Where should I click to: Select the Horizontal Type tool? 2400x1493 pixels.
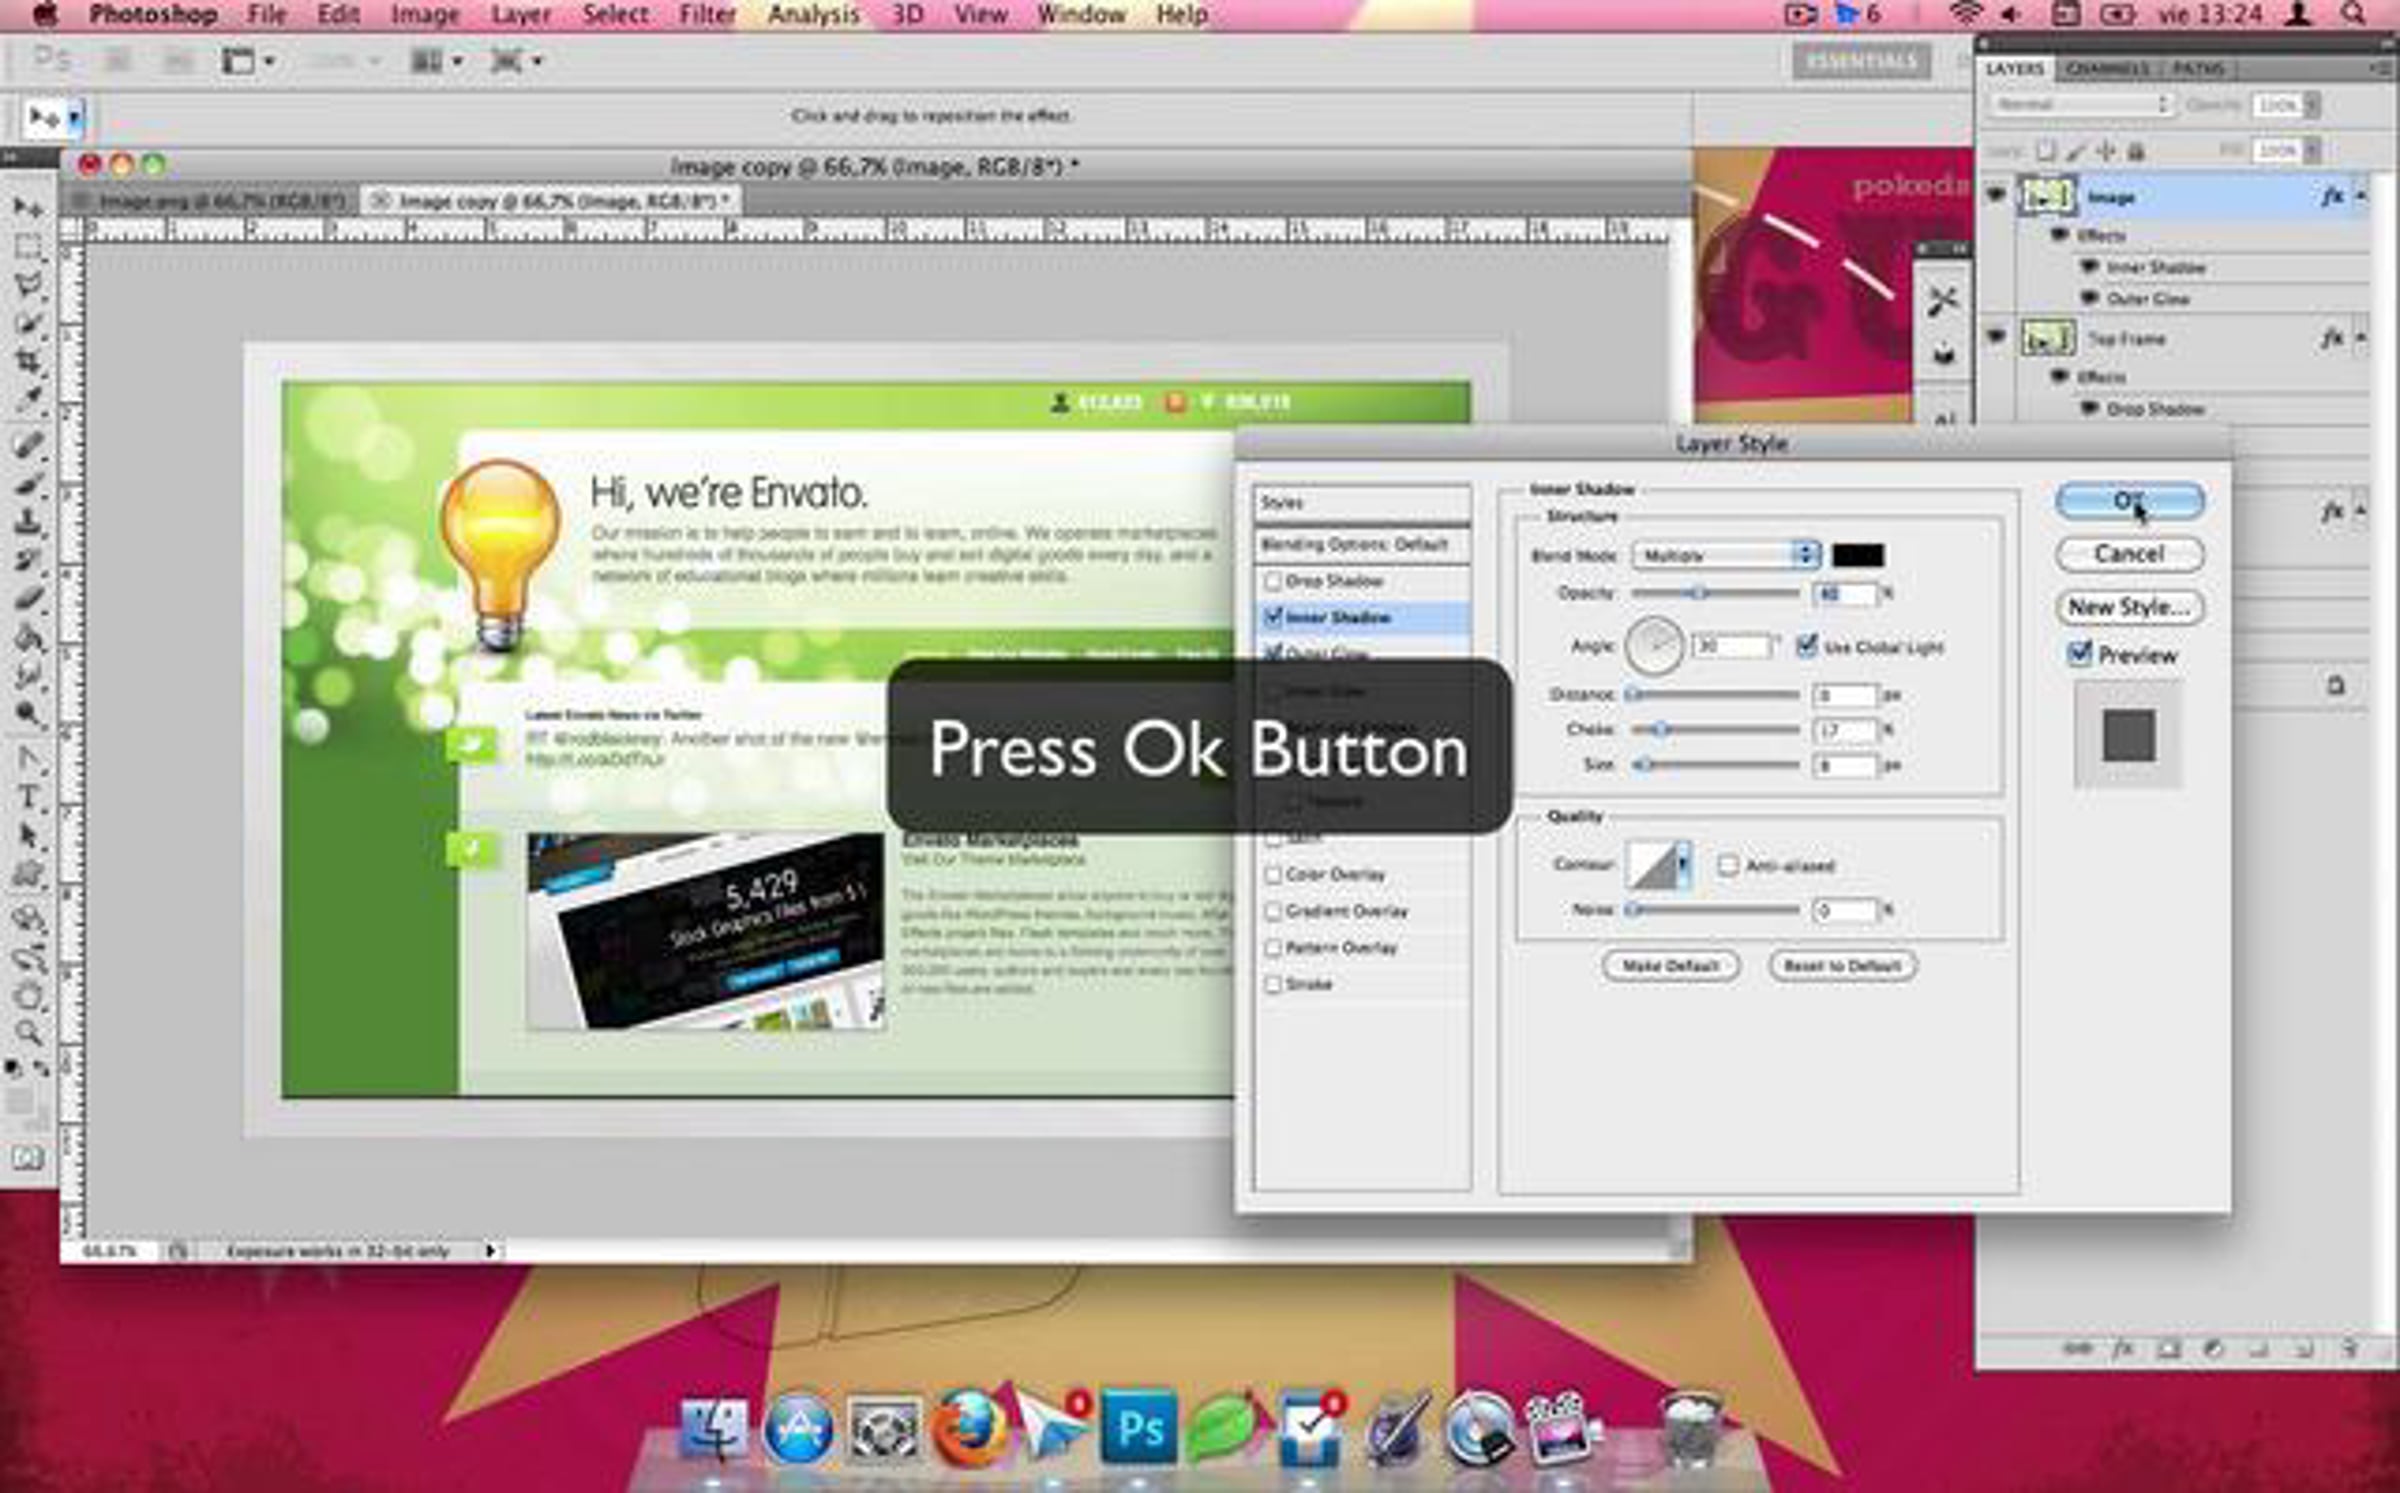[x=28, y=797]
